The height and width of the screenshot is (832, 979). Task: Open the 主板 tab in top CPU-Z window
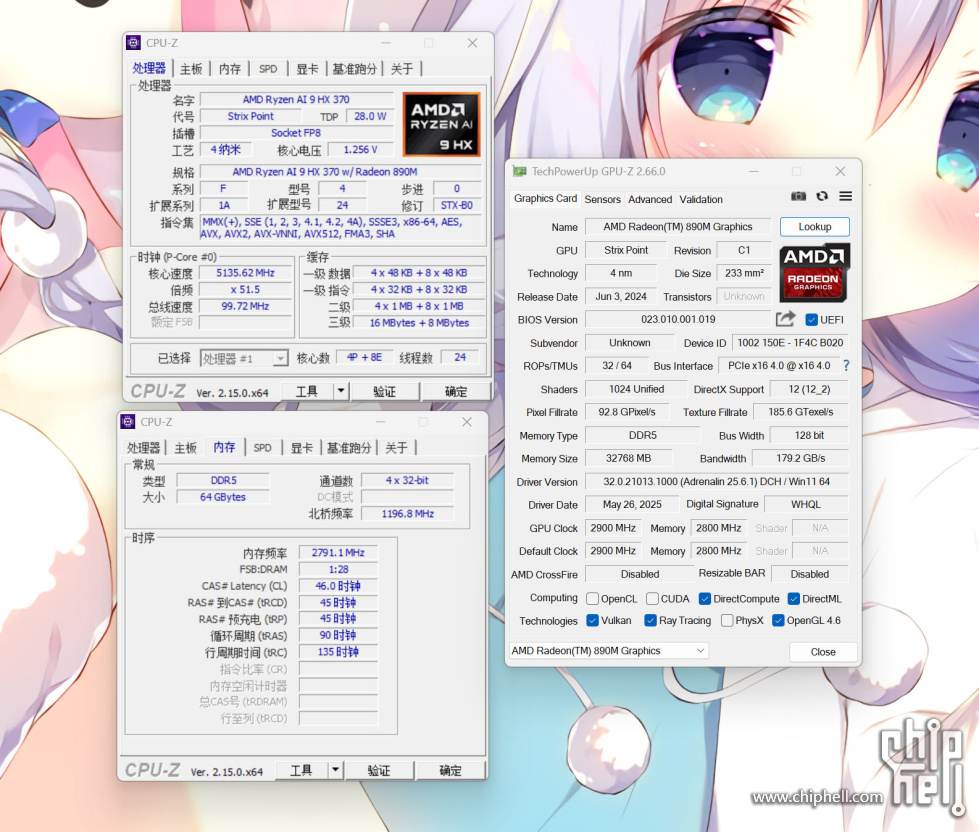click(191, 69)
